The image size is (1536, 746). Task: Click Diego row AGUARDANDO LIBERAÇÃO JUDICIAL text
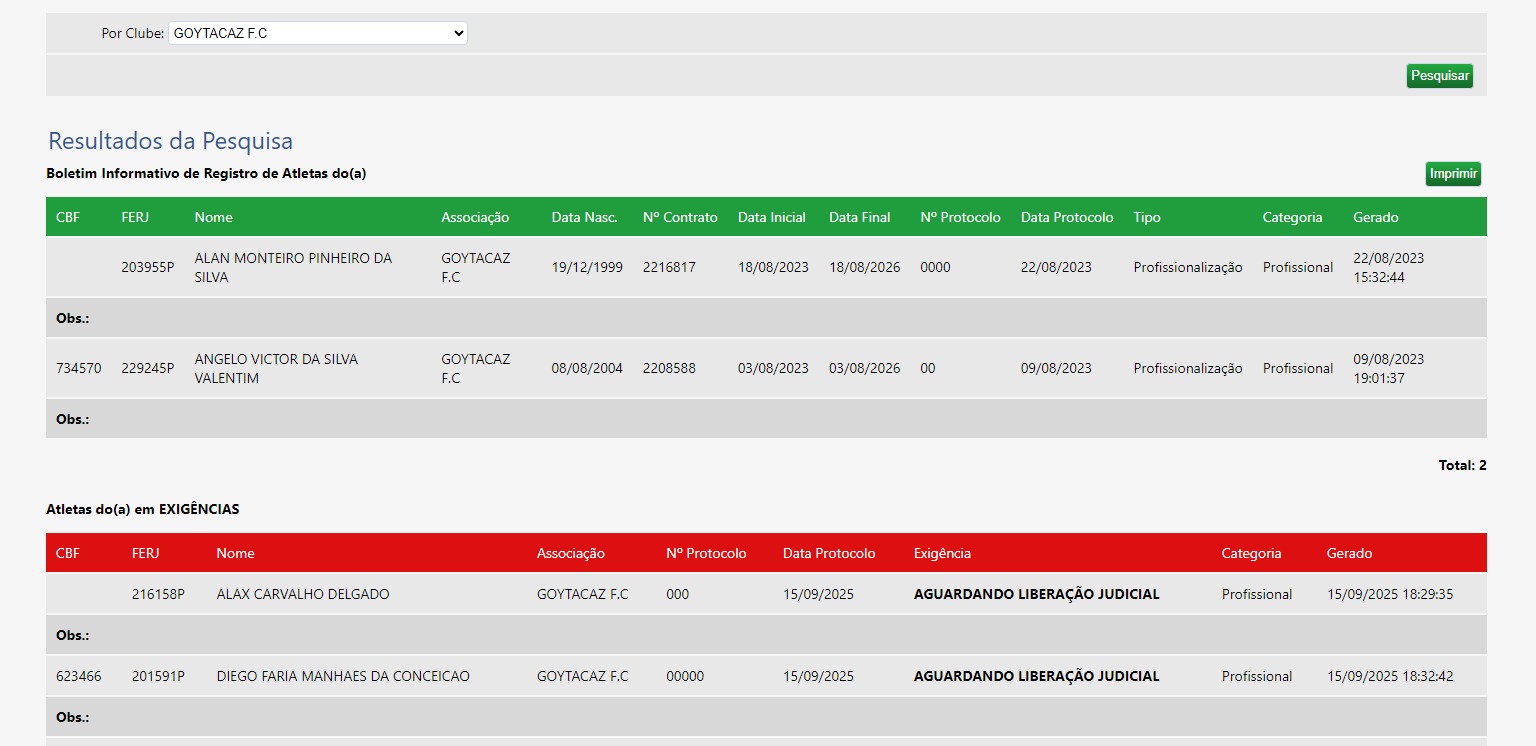tap(1037, 676)
